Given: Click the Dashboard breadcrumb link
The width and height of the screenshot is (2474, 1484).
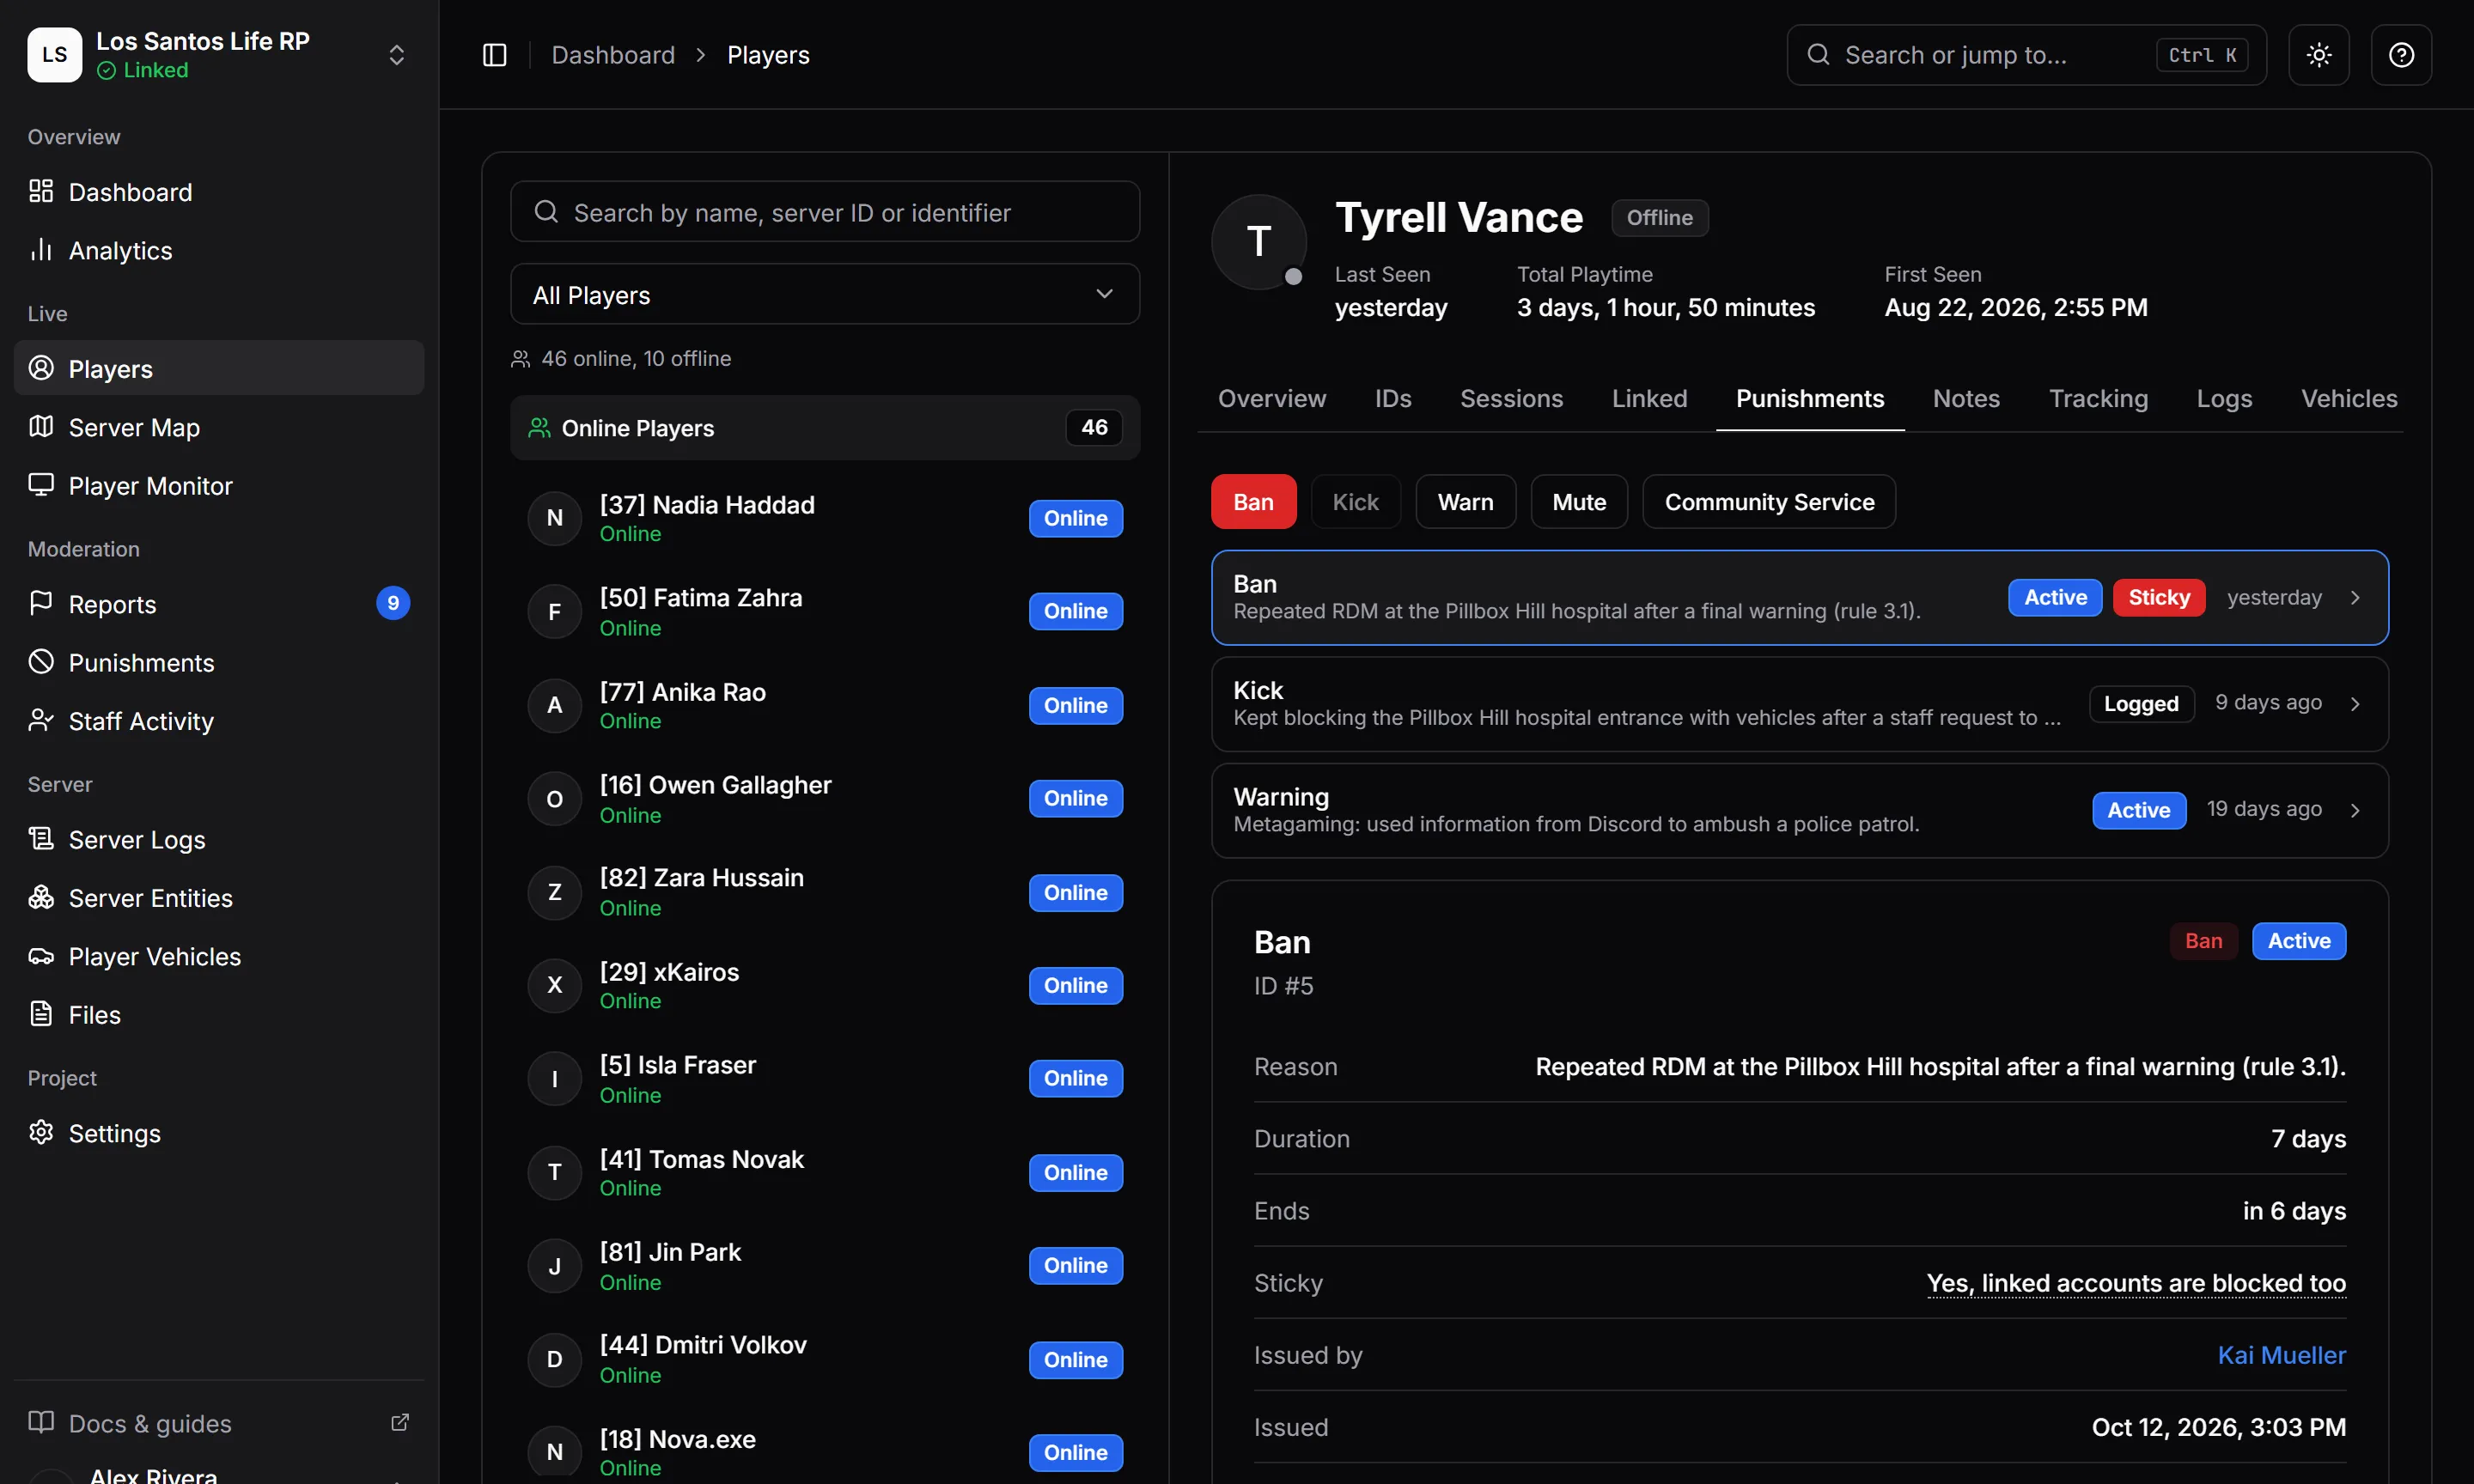Looking at the screenshot, I should (x=613, y=55).
